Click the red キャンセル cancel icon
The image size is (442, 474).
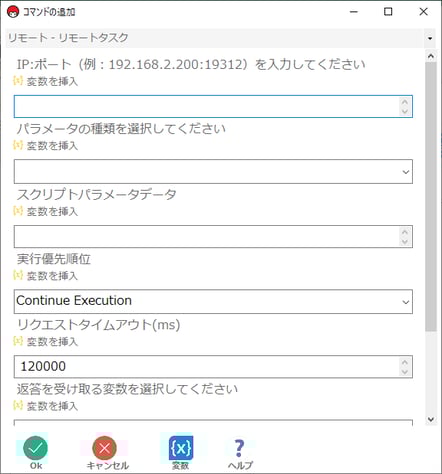104,448
